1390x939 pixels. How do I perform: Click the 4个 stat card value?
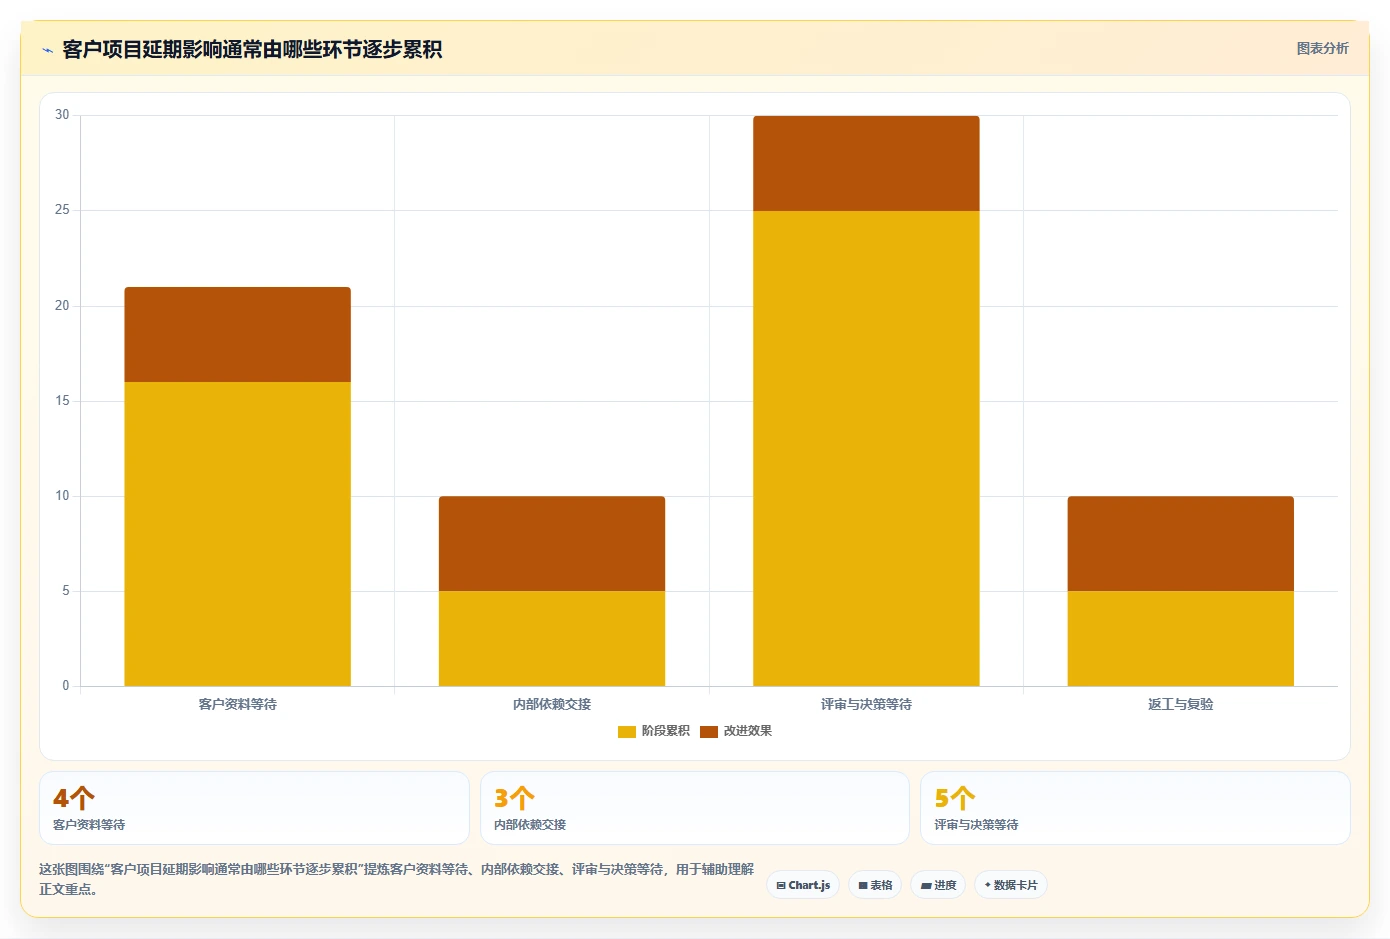click(74, 798)
